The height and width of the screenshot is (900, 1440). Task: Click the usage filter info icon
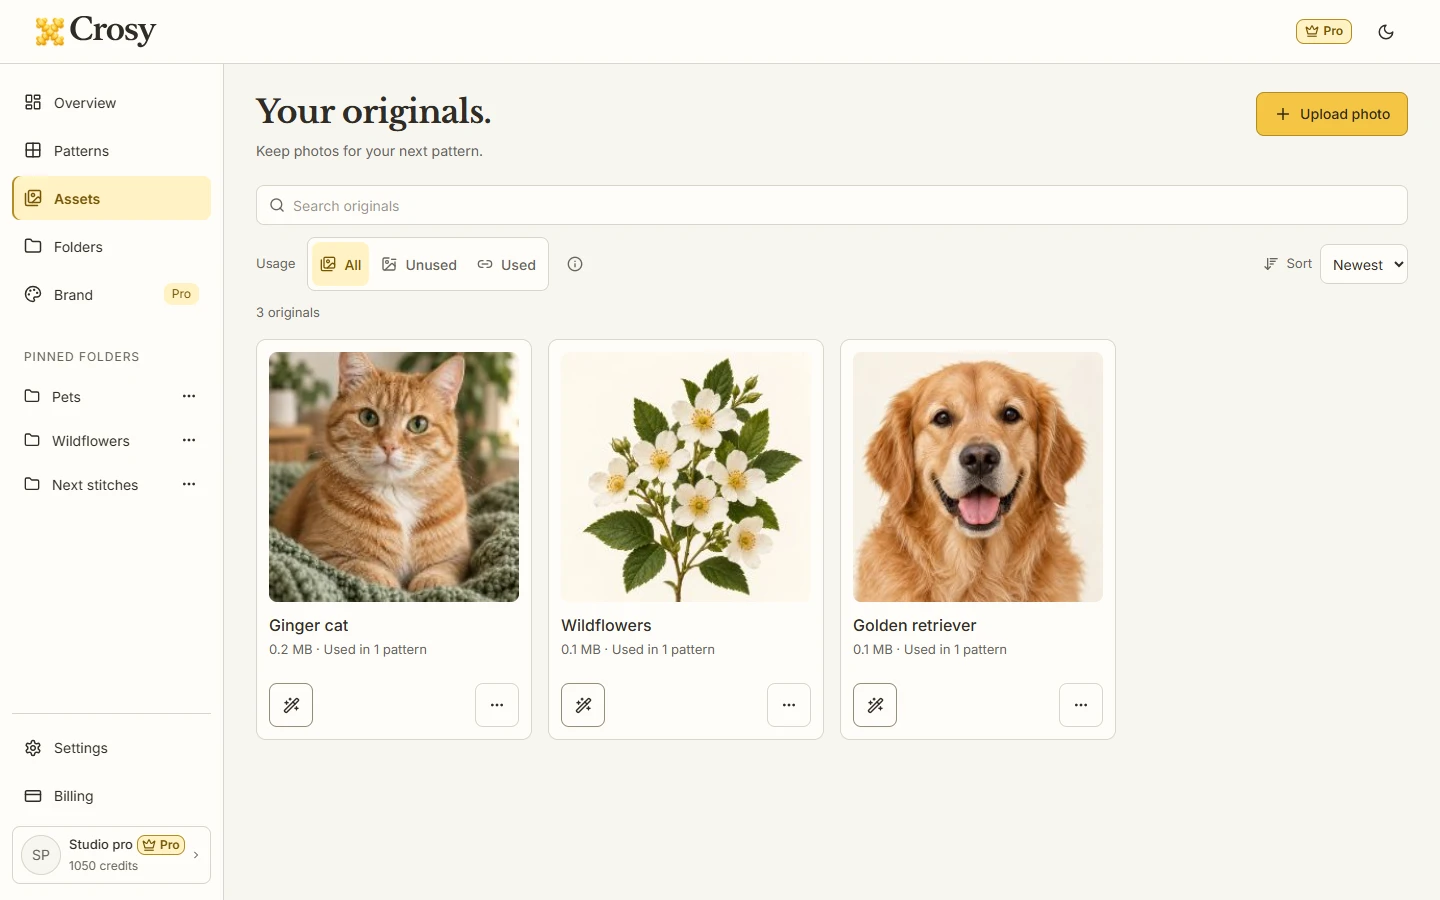(x=575, y=264)
